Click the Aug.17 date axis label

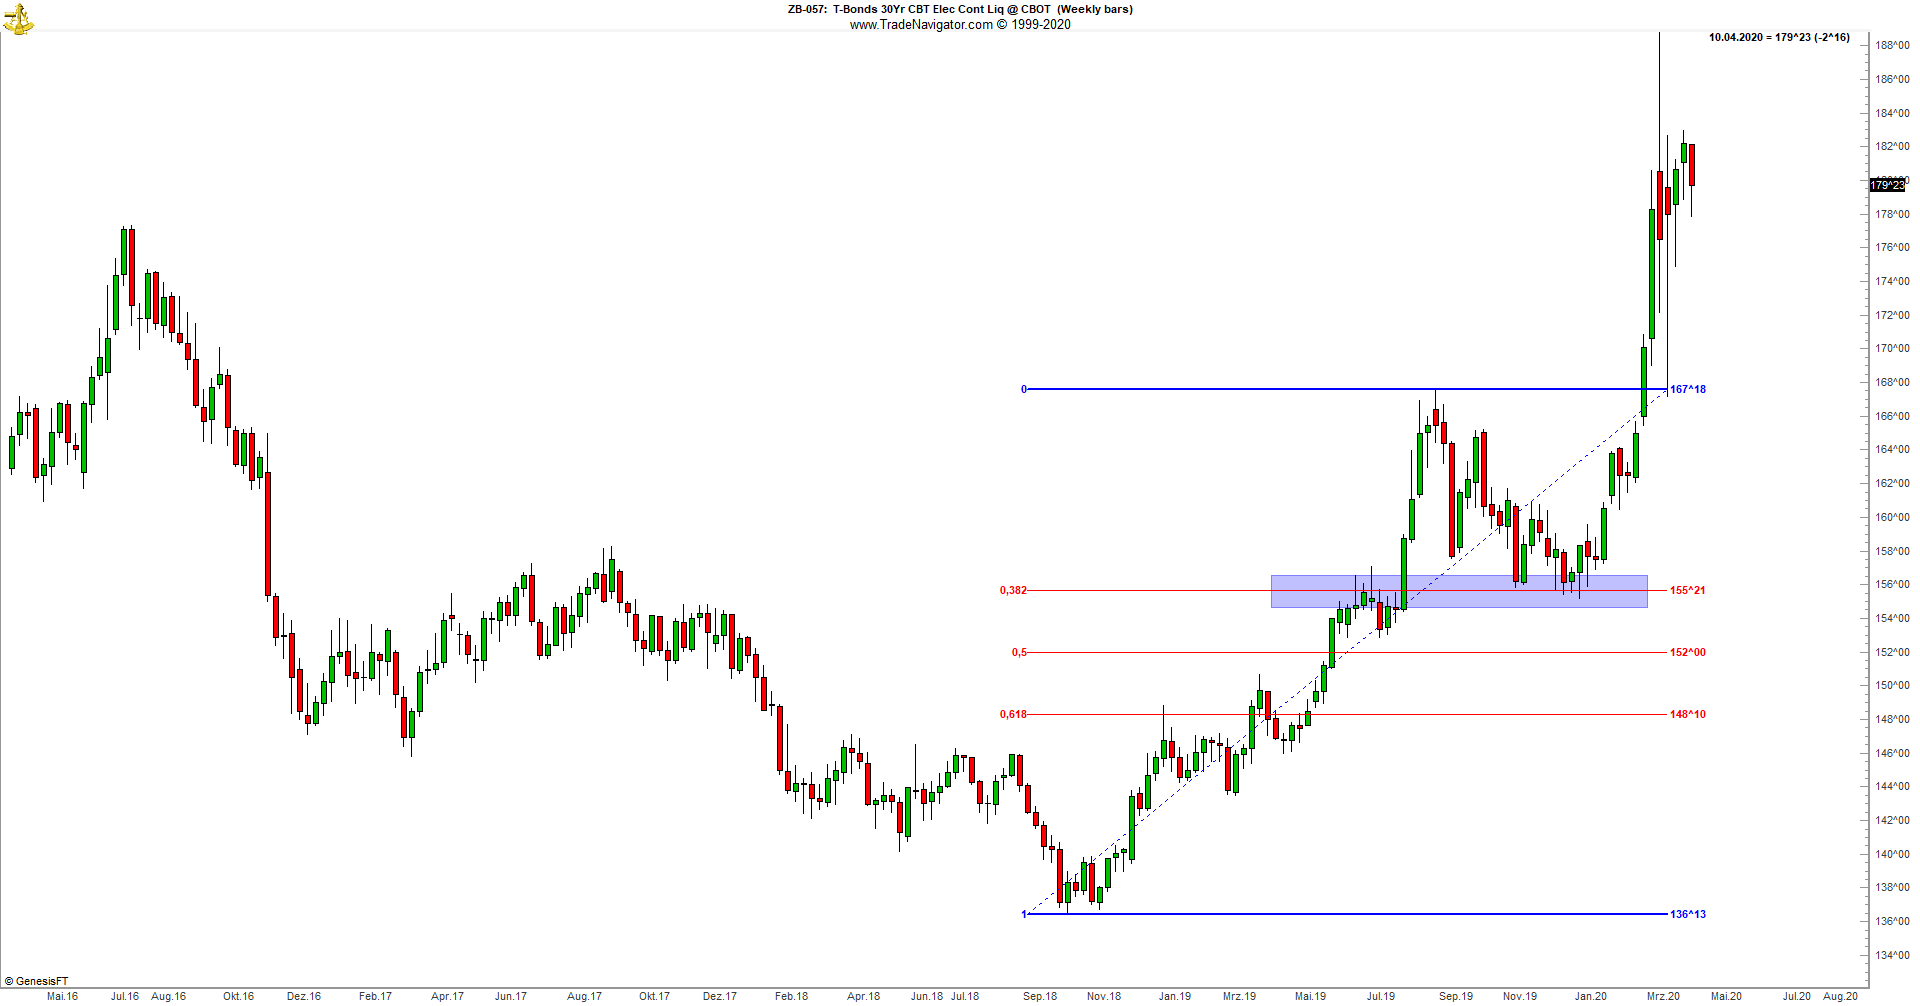point(584,996)
